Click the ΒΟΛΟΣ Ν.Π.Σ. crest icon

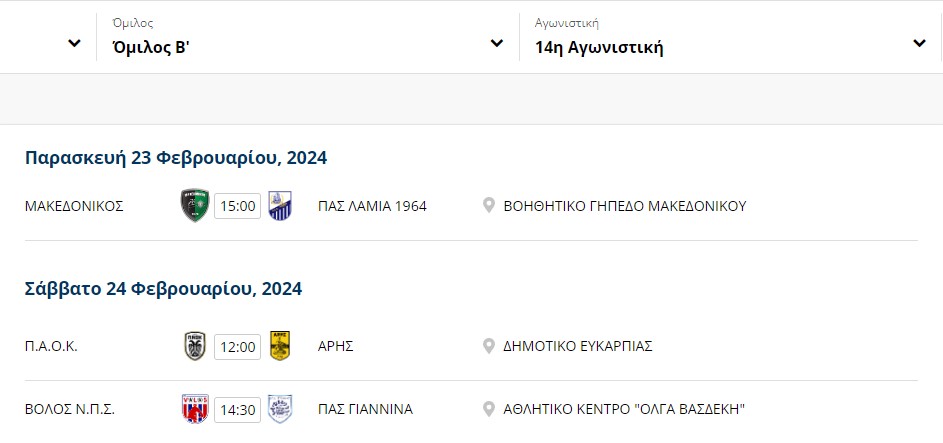195,409
